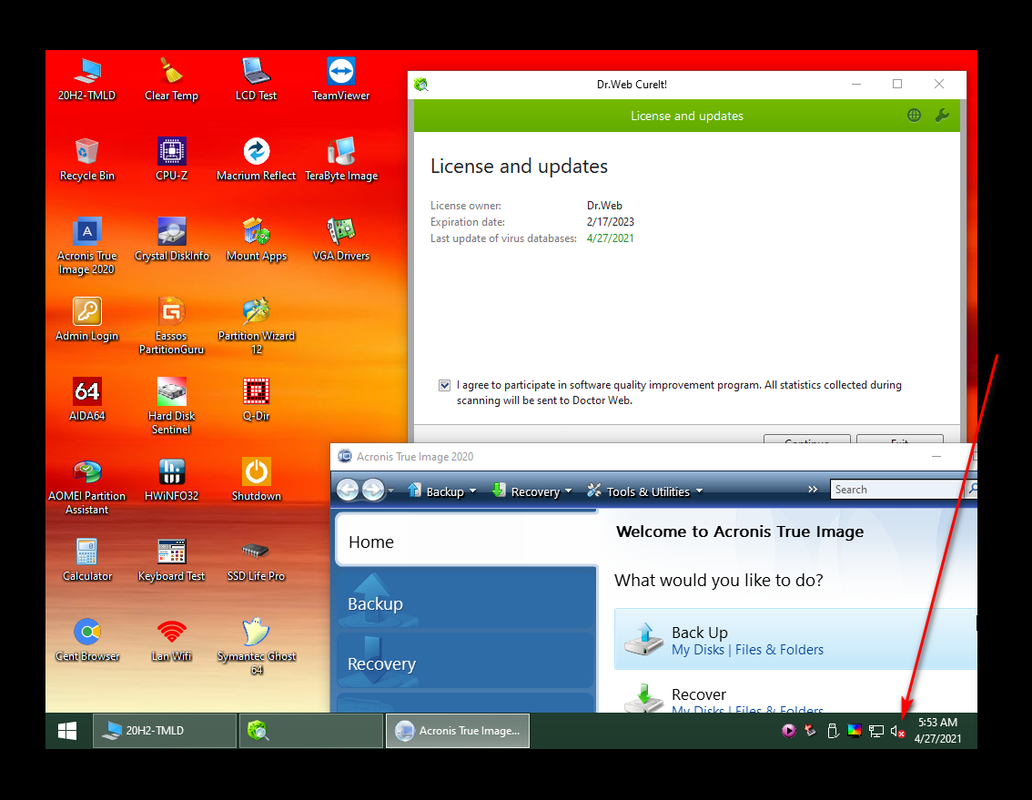The image size is (1032, 800).
Task: Select the TeraByte Image icon
Action: (341, 159)
